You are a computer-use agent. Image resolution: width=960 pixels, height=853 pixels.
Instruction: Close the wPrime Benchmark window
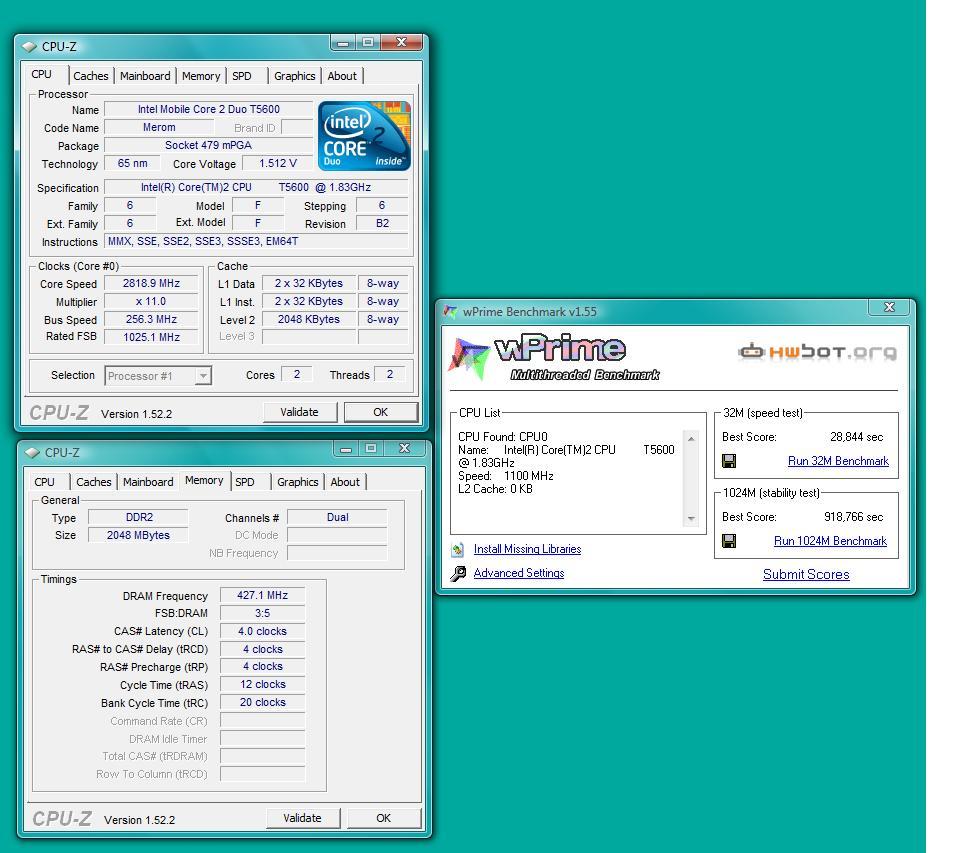tap(890, 307)
